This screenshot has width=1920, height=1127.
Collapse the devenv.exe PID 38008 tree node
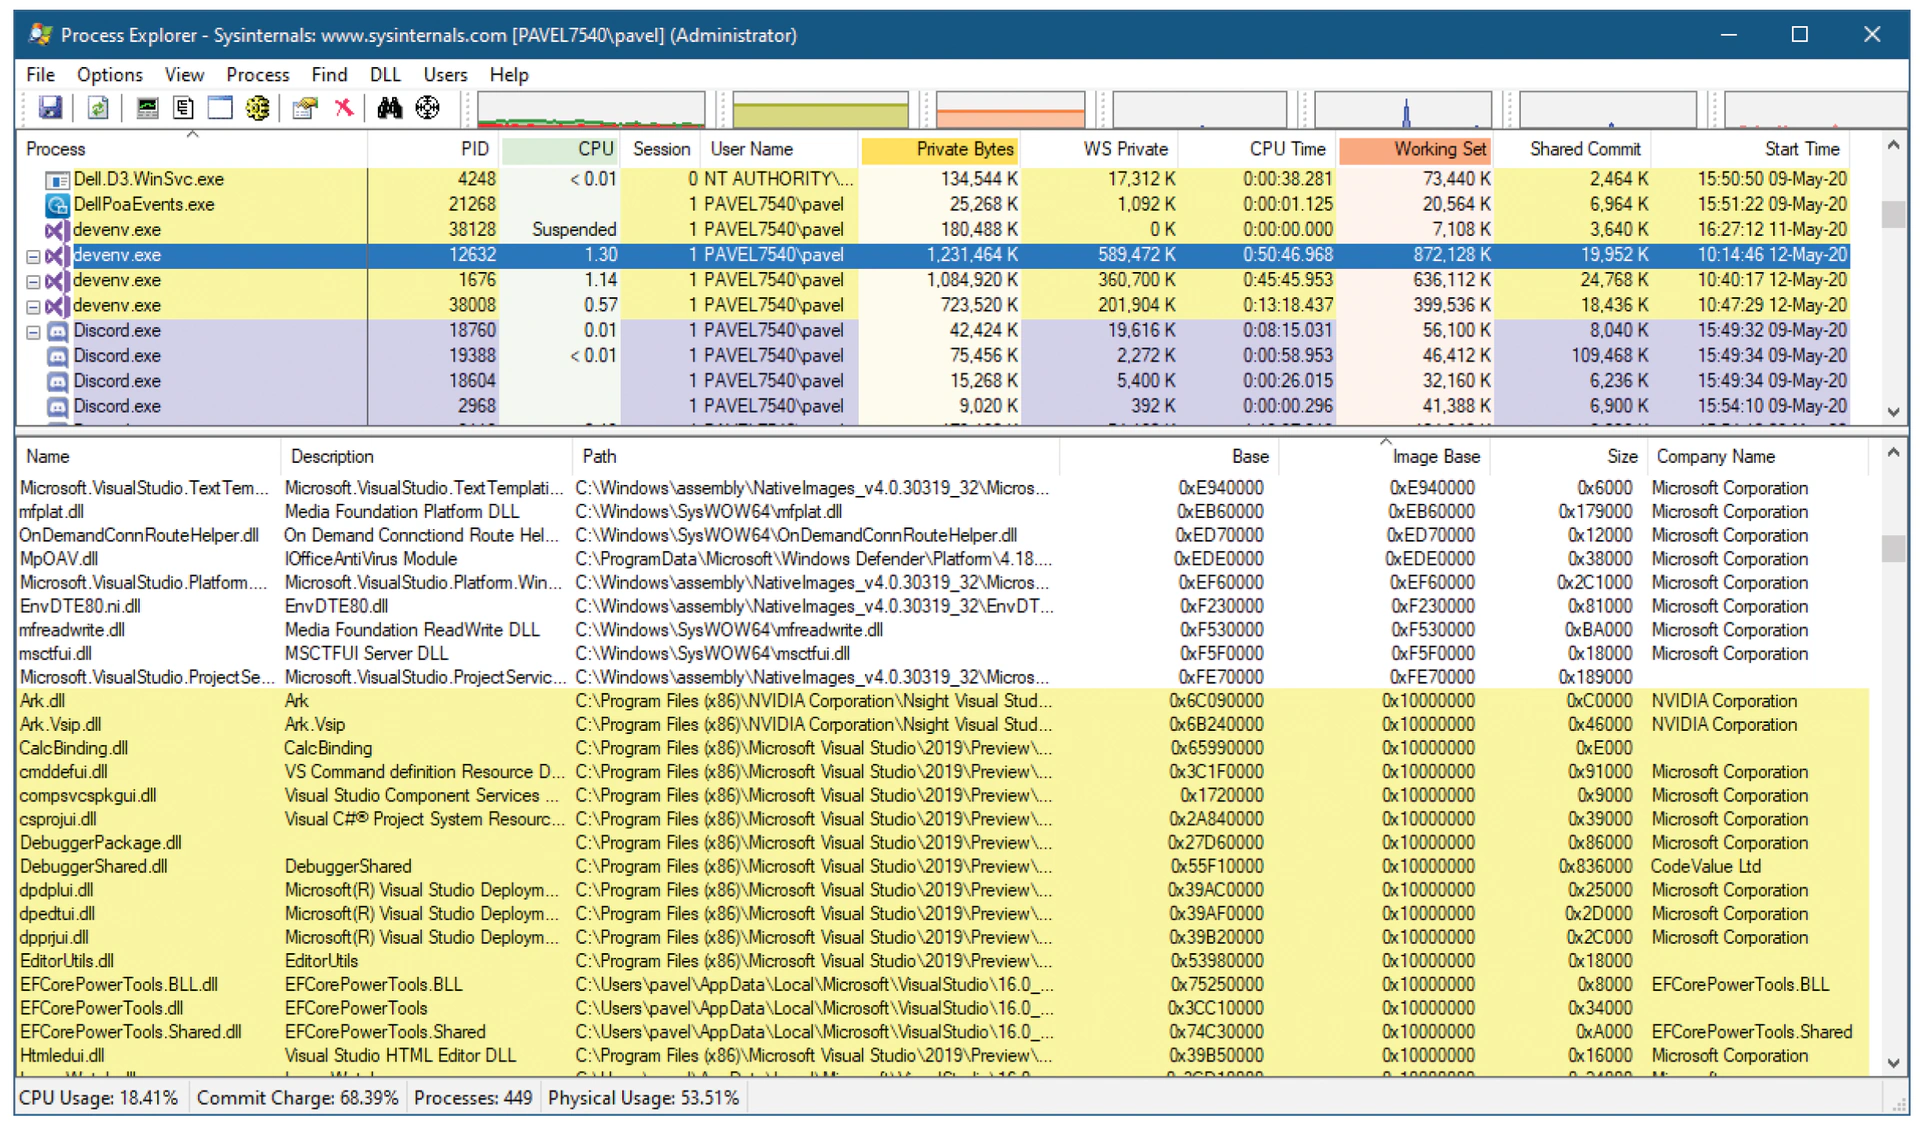[x=33, y=307]
